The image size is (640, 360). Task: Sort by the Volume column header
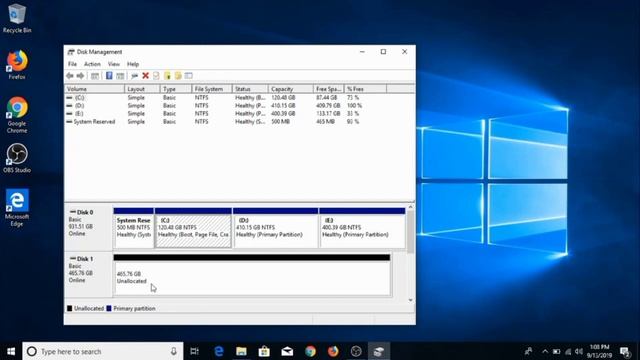pos(94,89)
